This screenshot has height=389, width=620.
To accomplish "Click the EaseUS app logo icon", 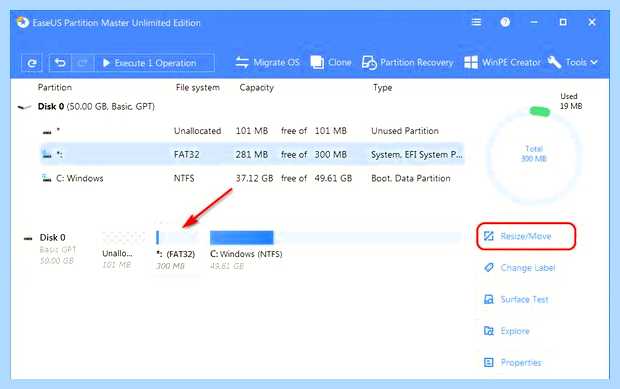I will 23,23.
